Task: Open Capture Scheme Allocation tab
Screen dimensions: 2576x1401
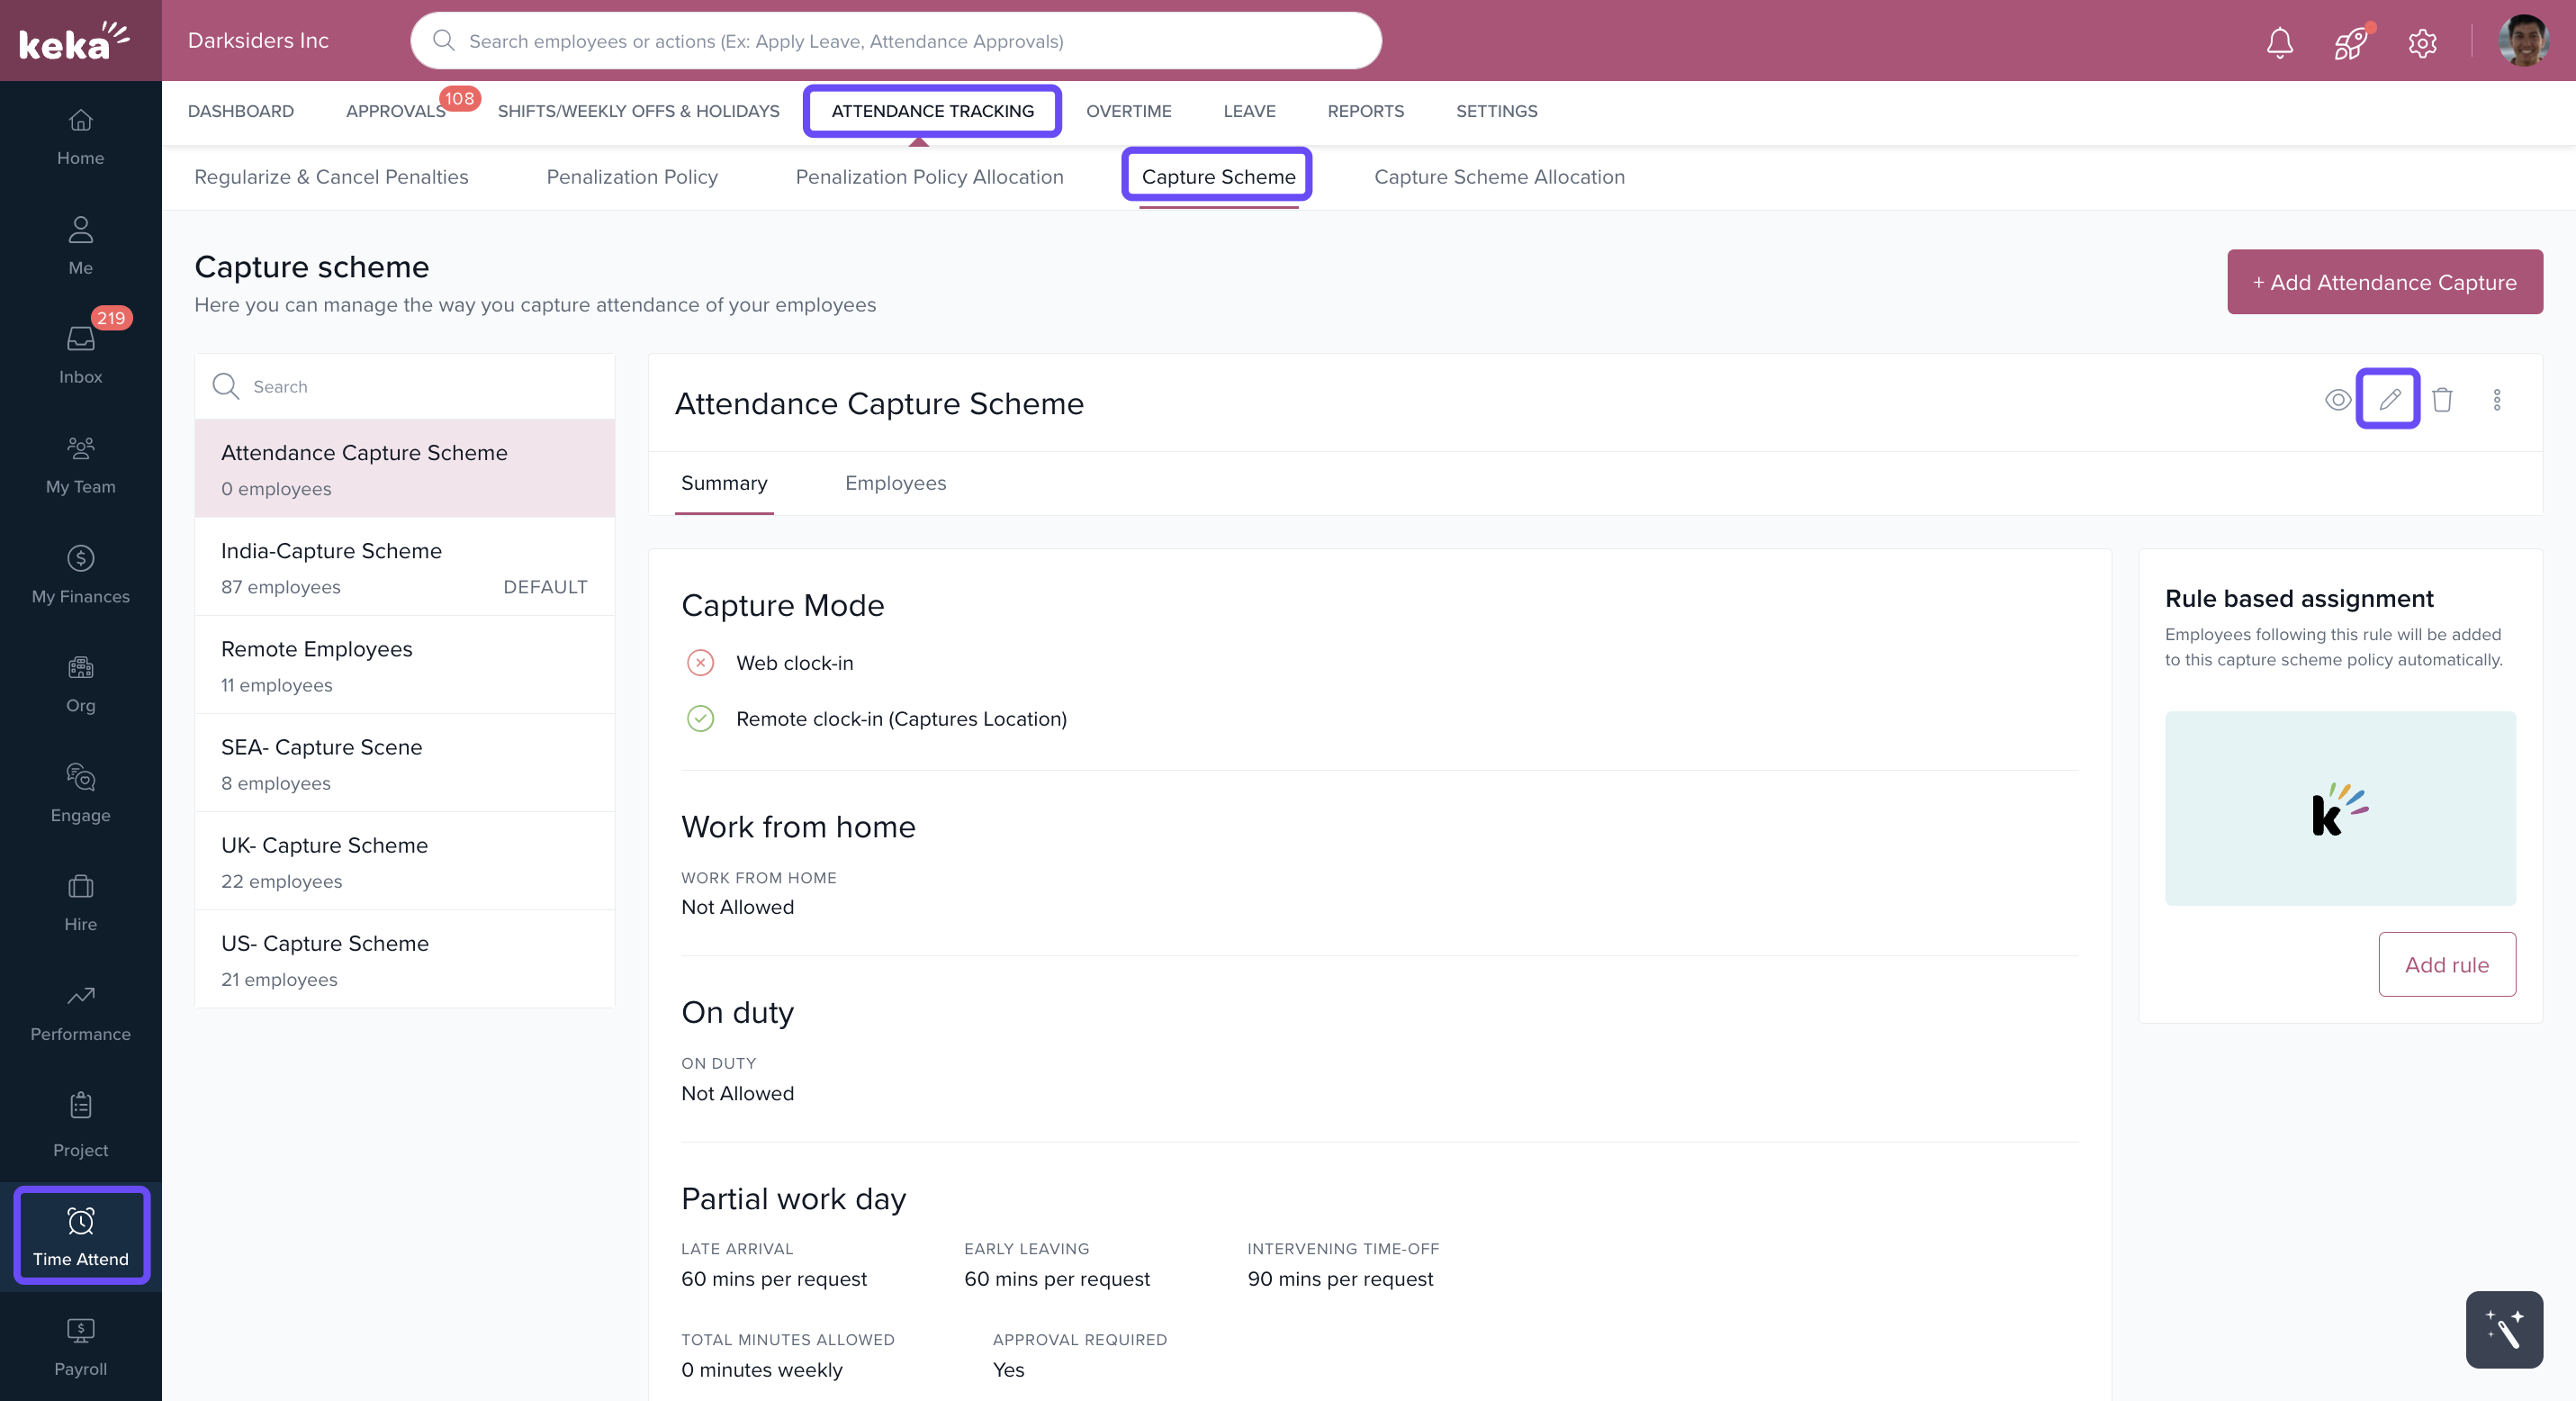Action: click(x=1498, y=177)
